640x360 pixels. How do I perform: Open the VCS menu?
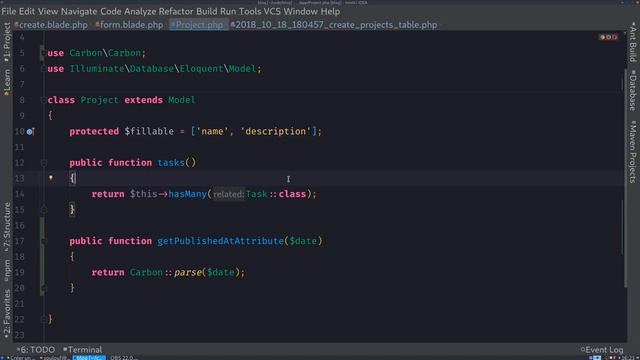click(x=272, y=11)
